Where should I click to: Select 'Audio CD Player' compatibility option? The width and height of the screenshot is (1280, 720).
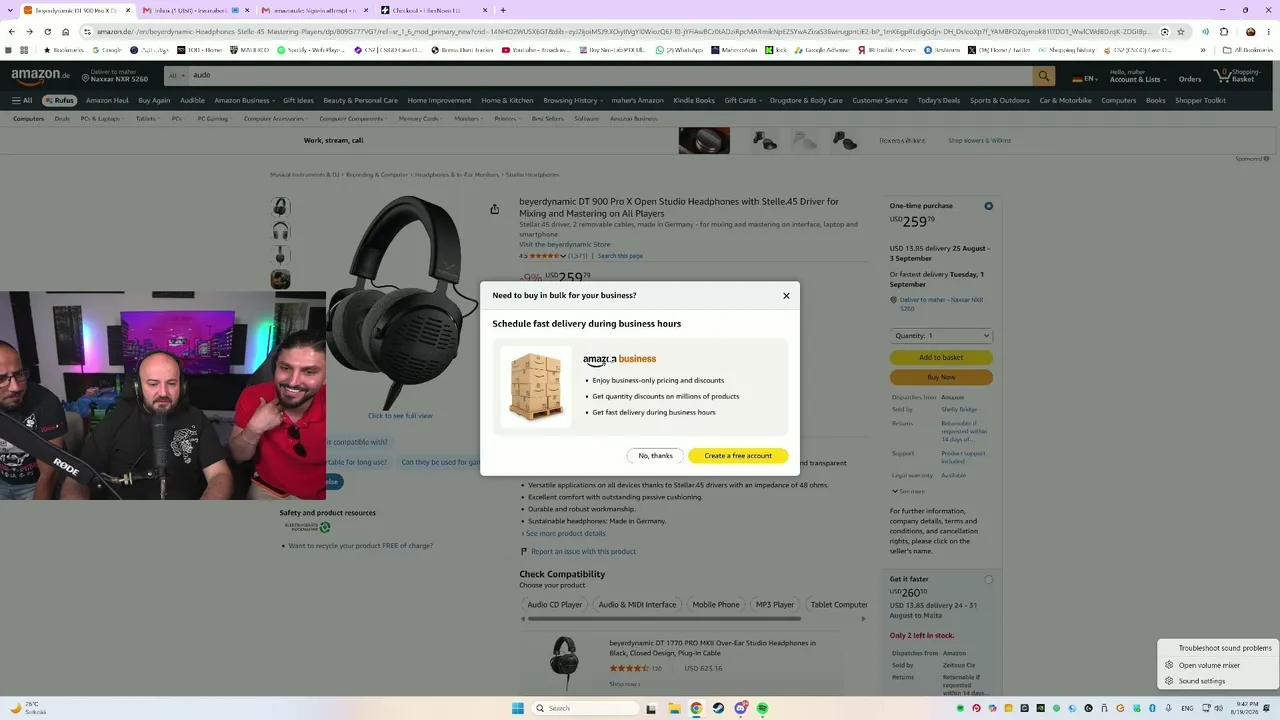tap(555, 605)
